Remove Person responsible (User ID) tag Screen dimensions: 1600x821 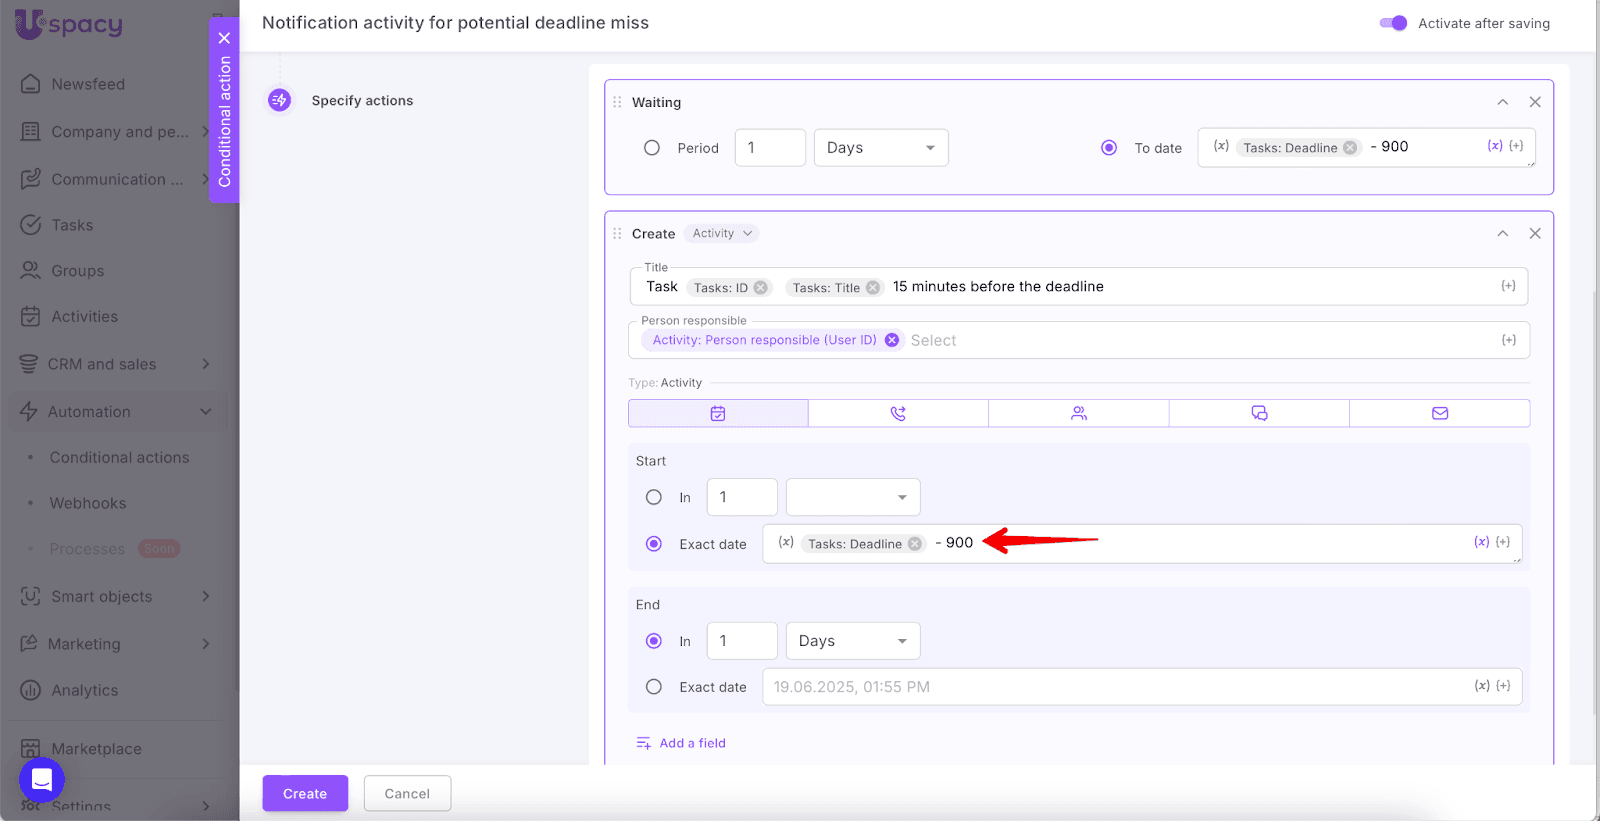click(x=892, y=340)
